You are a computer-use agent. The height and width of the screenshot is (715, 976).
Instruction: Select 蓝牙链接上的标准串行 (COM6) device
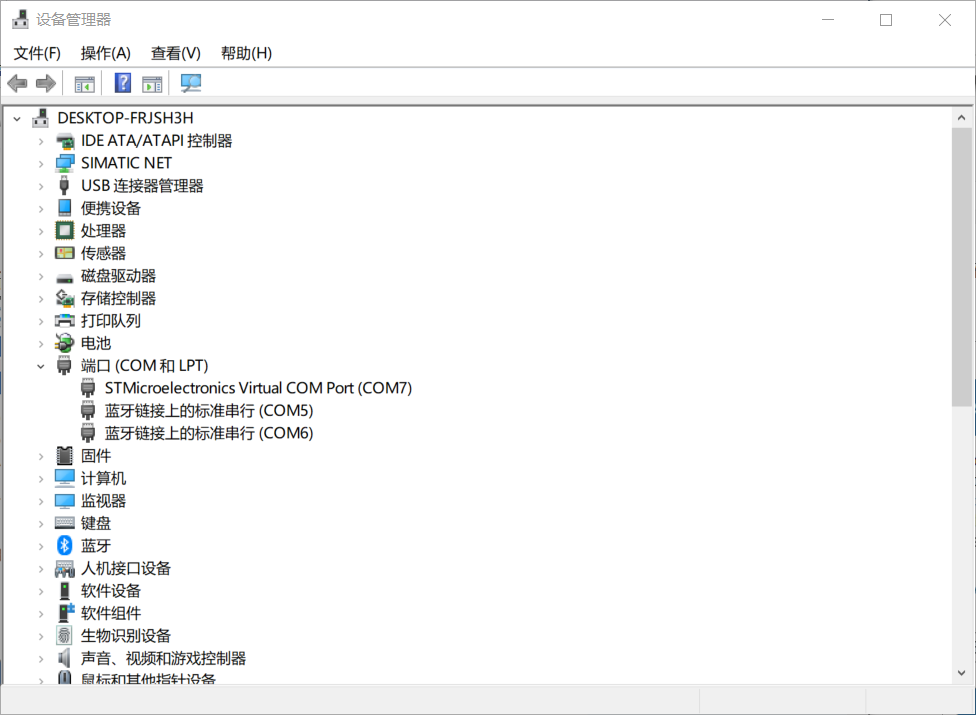(x=208, y=433)
